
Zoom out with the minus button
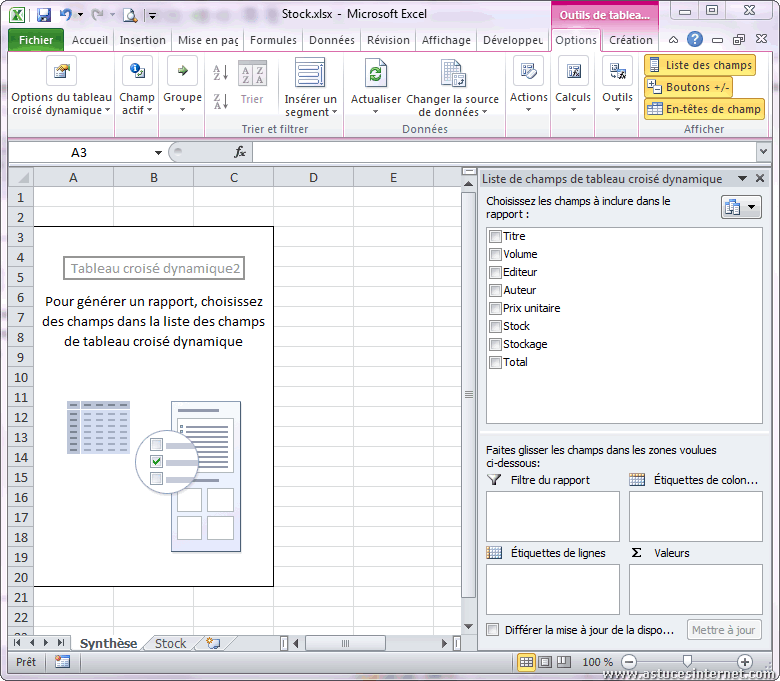pyautogui.click(x=629, y=662)
